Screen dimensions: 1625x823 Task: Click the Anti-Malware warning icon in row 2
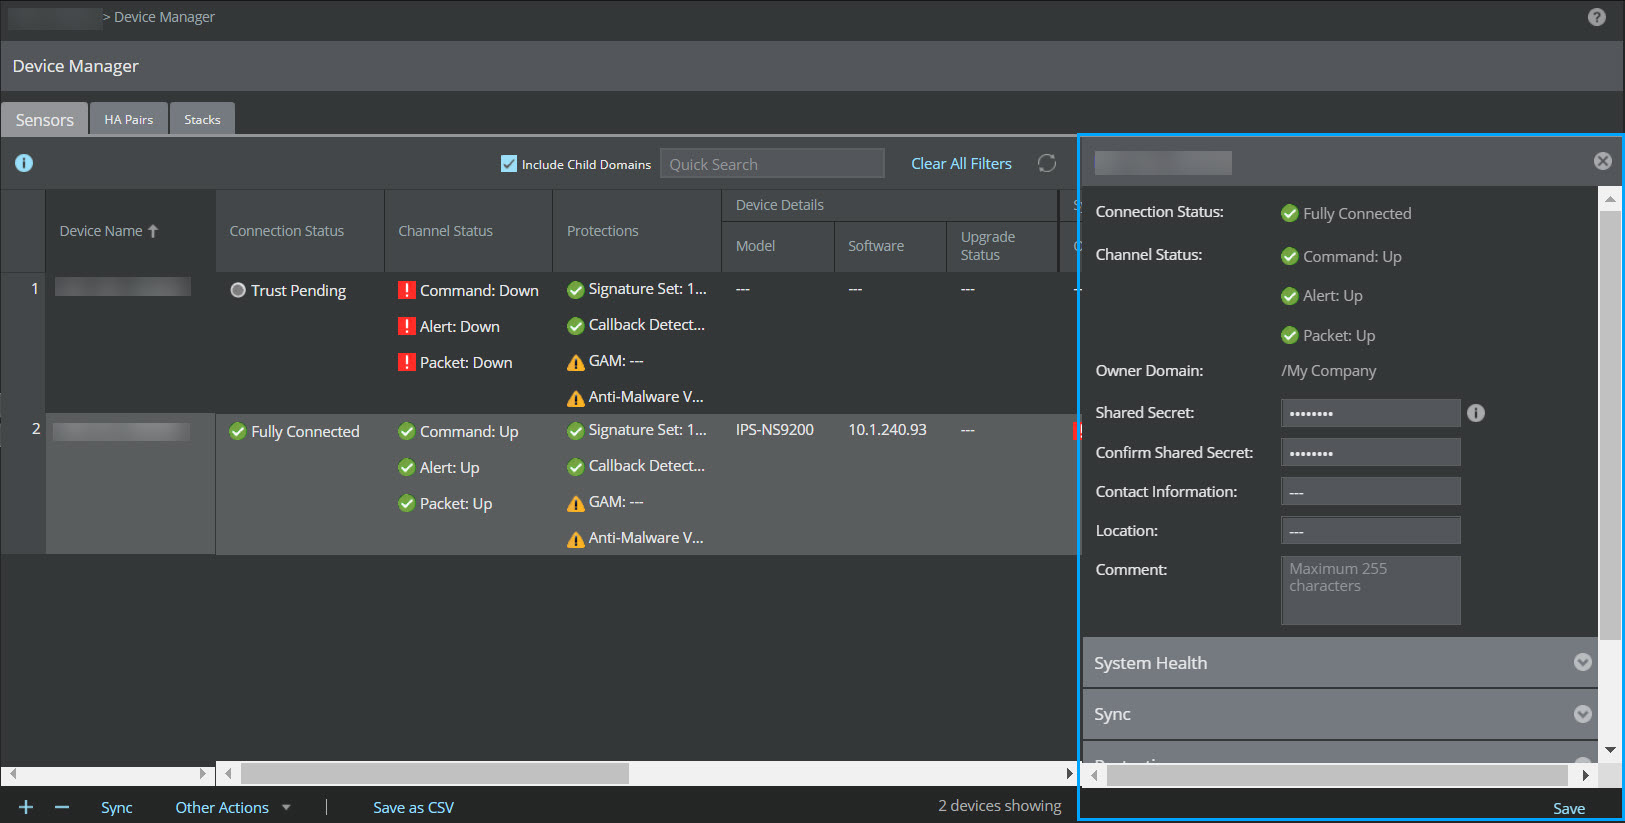pyautogui.click(x=576, y=539)
